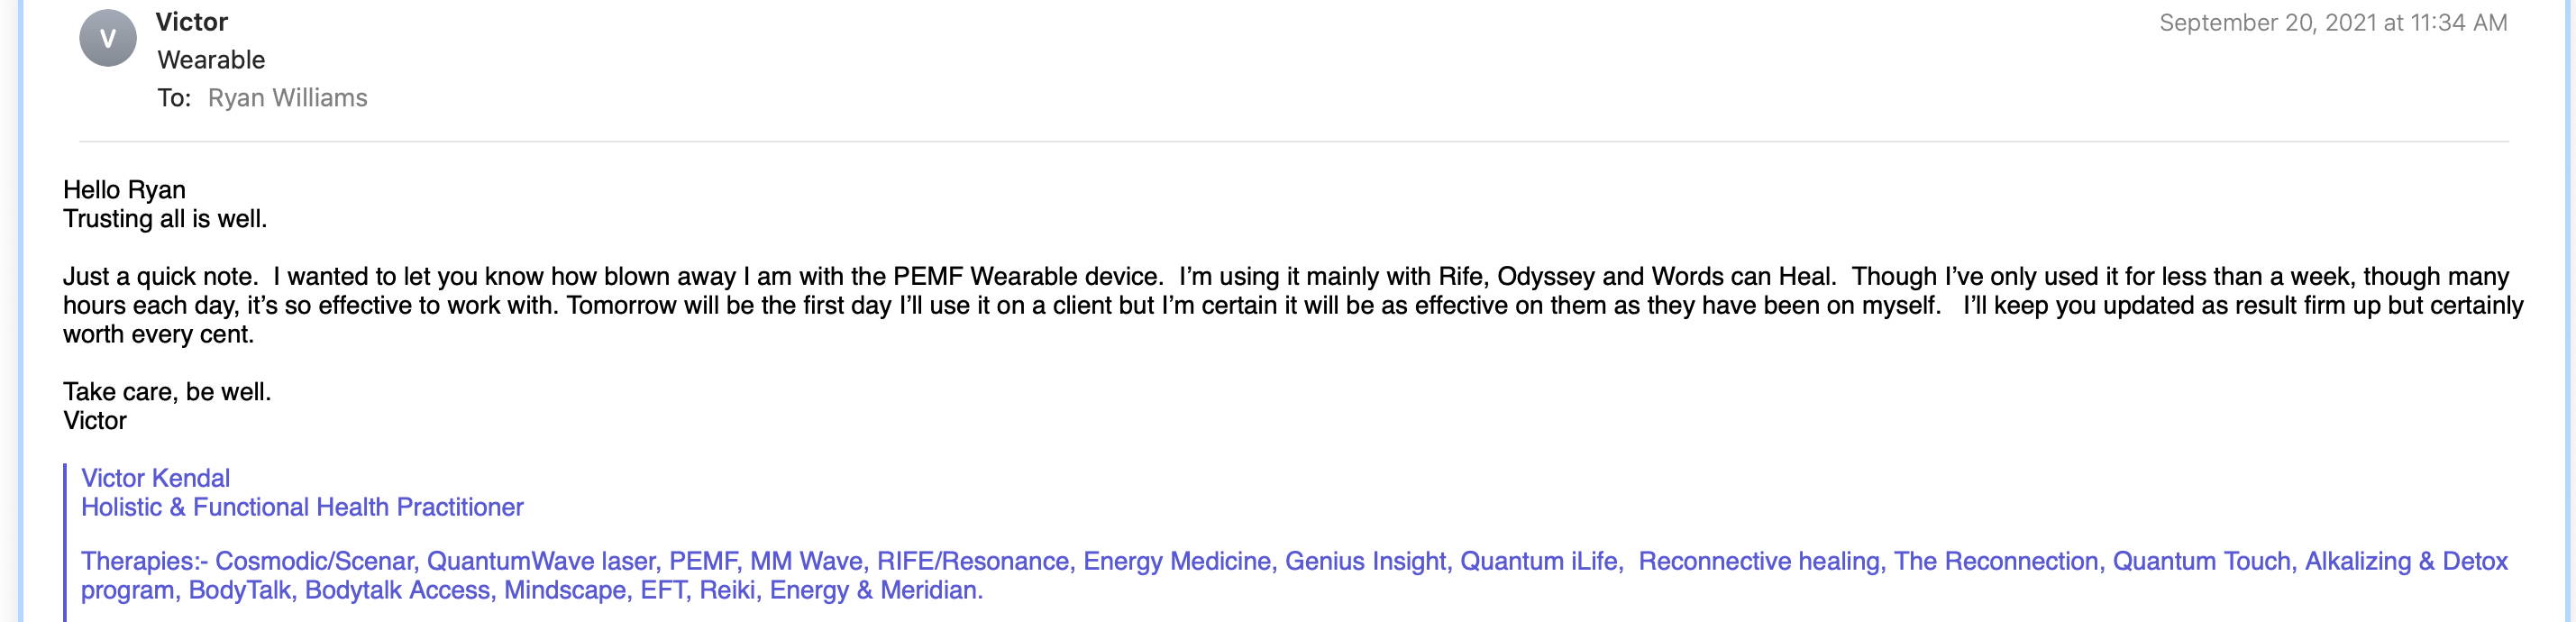Click "Holistic & Functional Health Practitioner" title
This screenshot has height=622, width=2576.
click(x=302, y=507)
